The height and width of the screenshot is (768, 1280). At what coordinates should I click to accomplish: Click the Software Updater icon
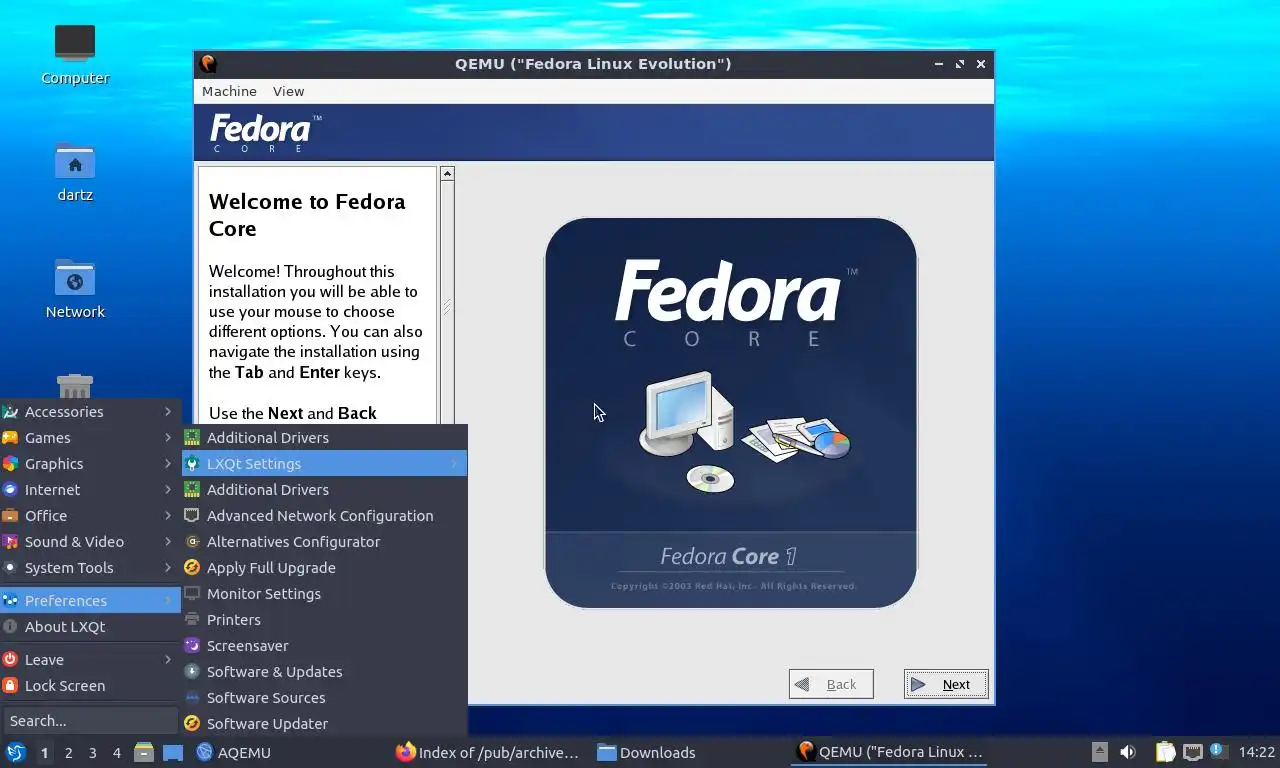[192, 724]
